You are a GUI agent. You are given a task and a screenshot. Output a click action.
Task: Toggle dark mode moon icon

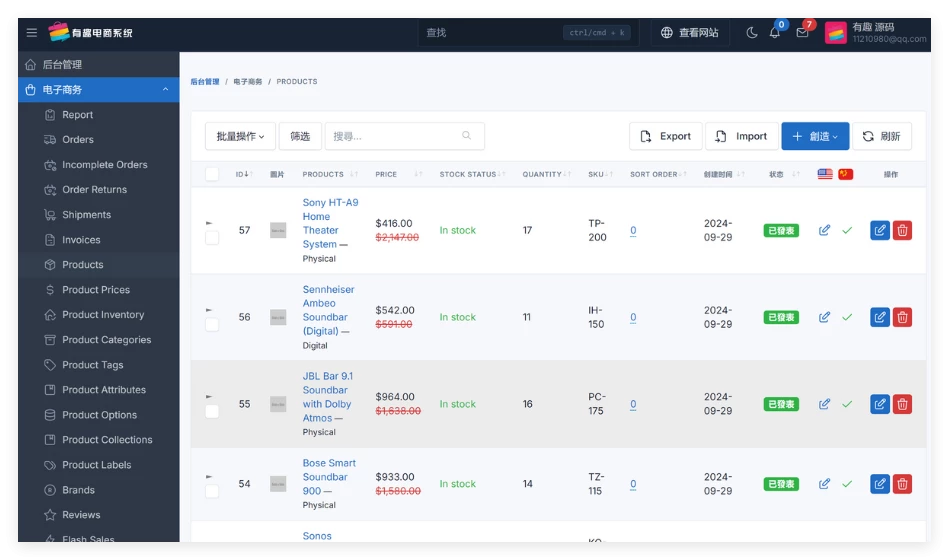pos(752,33)
